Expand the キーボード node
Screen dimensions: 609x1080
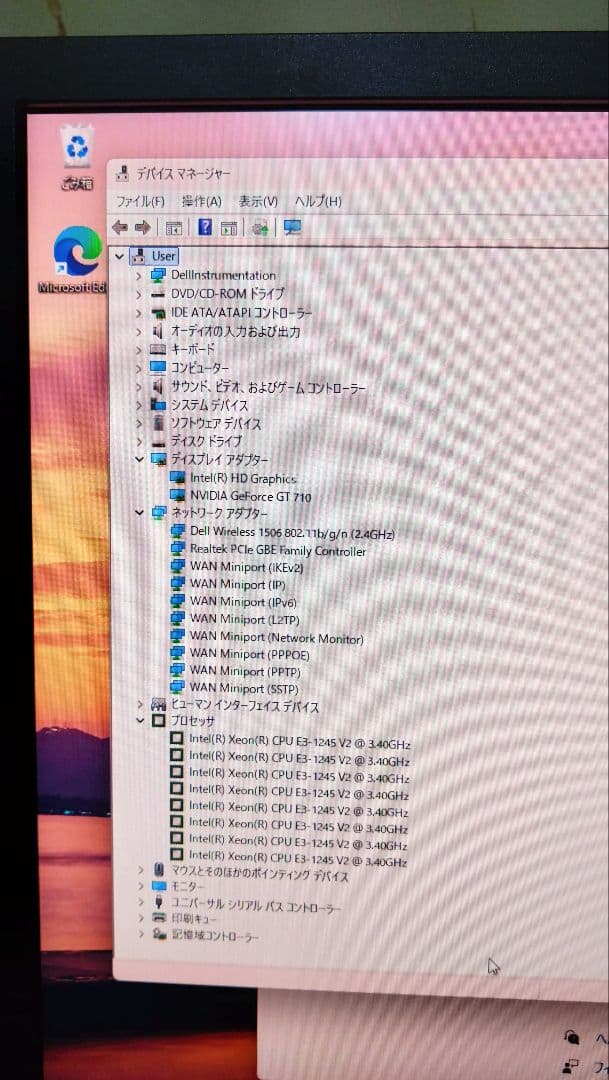click(x=138, y=350)
